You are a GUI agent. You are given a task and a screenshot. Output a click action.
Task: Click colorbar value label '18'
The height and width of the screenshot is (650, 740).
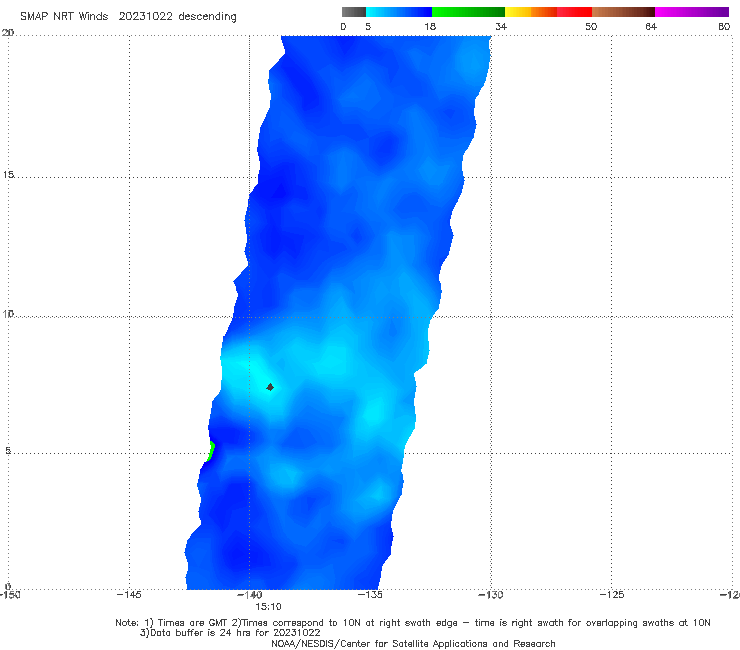(430, 26)
